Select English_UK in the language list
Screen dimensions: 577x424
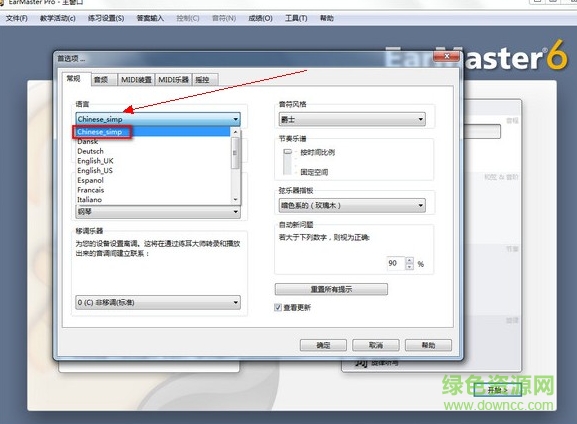tap(153, 161)
